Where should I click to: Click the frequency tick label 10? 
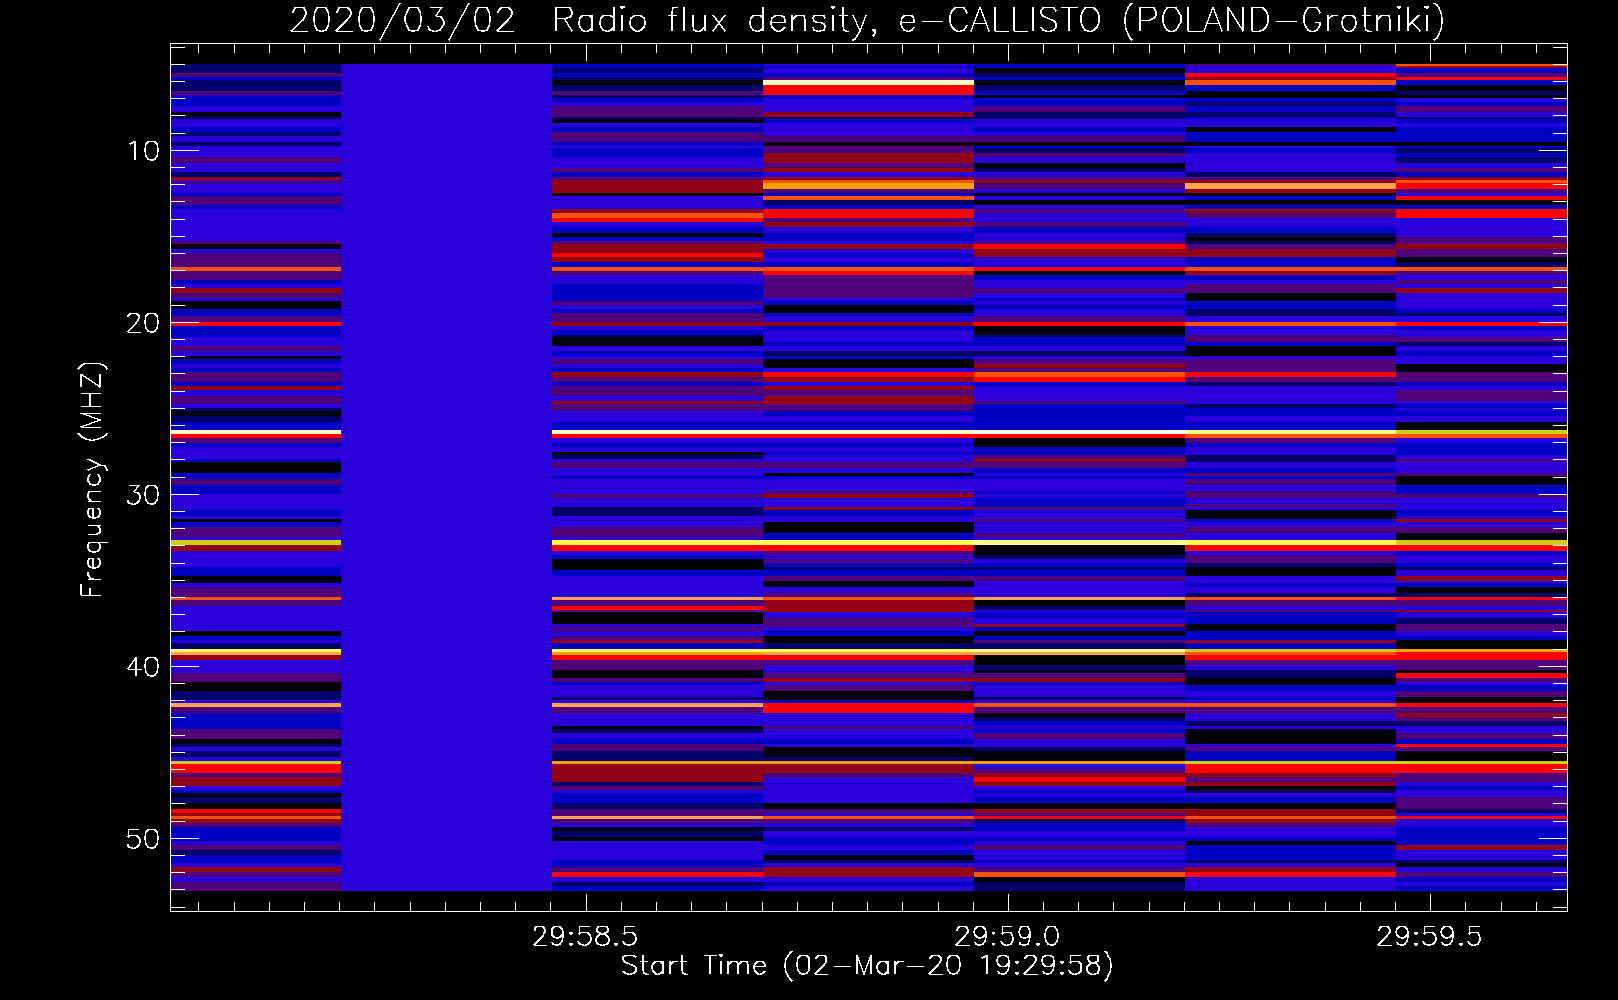(x=143, y=151)
